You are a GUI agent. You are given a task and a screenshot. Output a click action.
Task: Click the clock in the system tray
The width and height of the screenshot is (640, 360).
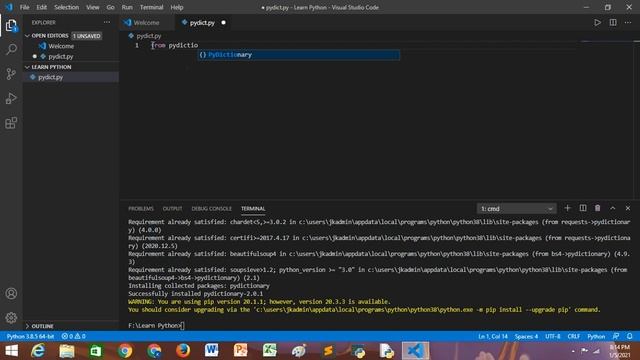(x=619, y=351)
